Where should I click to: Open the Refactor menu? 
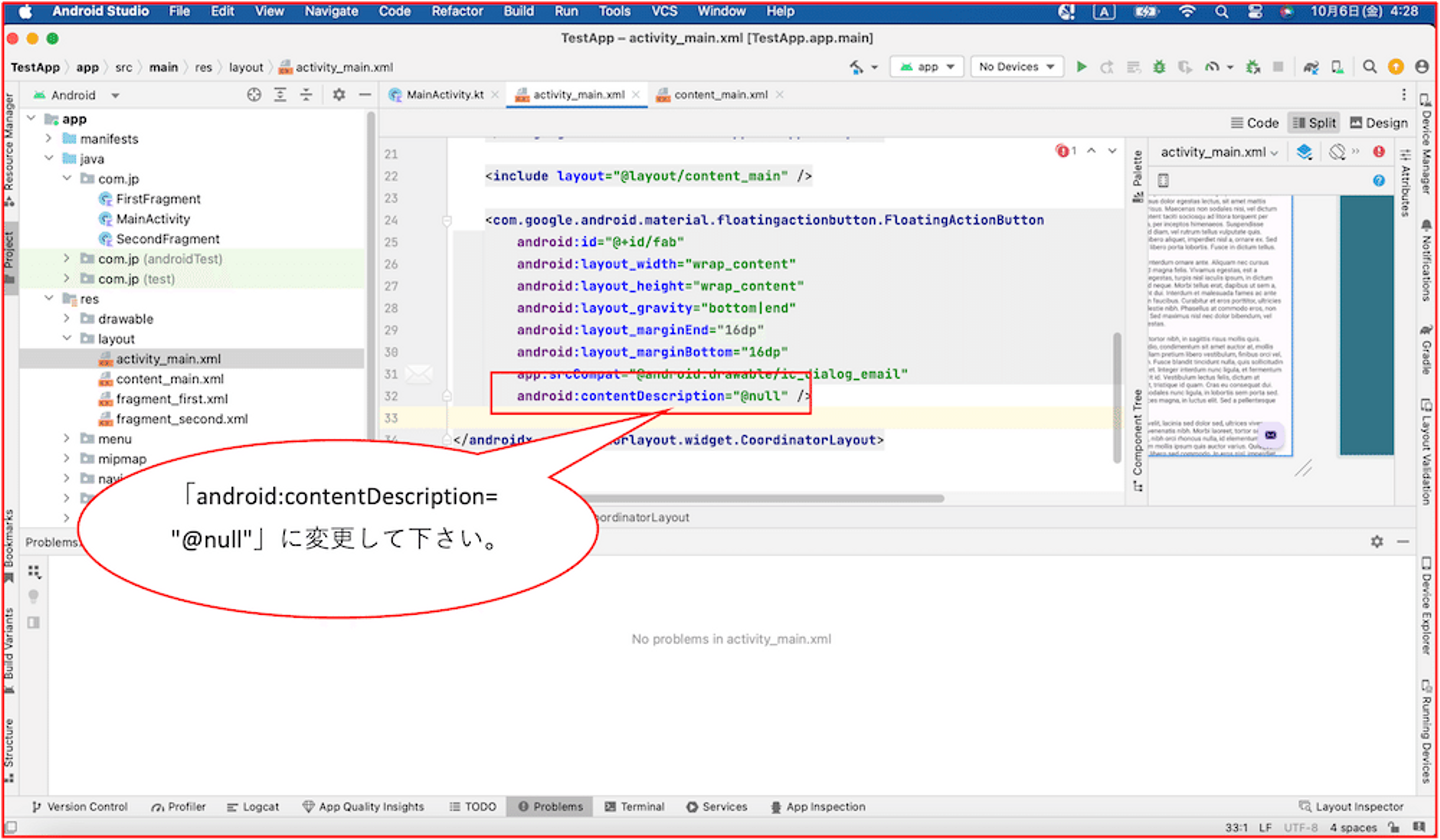click(457, 11)
